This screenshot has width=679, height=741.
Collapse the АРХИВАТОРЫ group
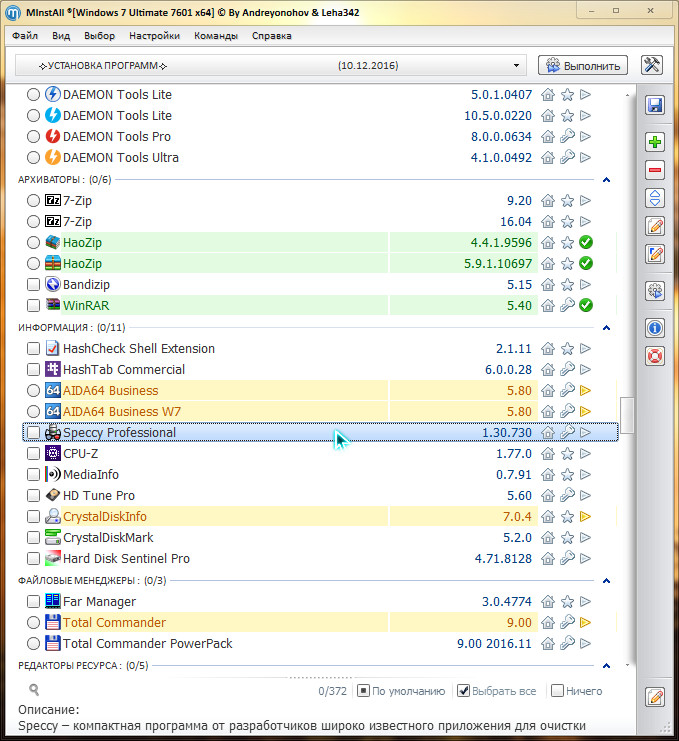pyautogui.click(x=607, y=180)
